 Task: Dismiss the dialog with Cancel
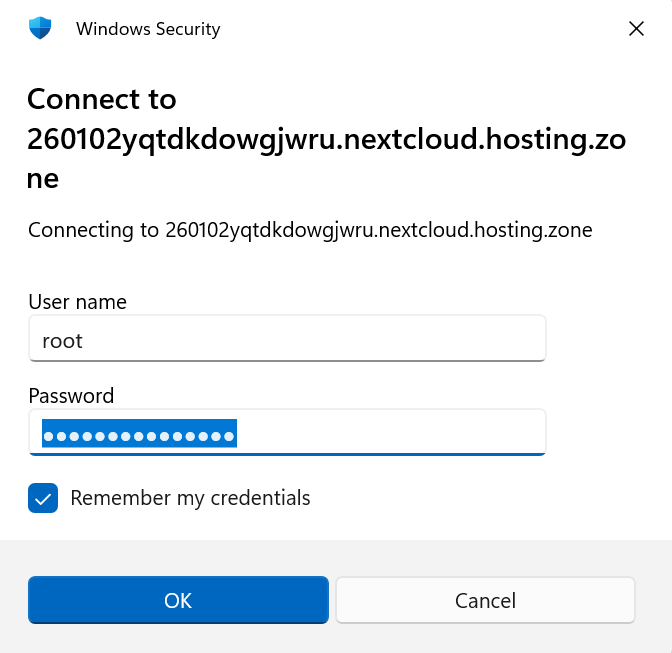tap(485, 600)
